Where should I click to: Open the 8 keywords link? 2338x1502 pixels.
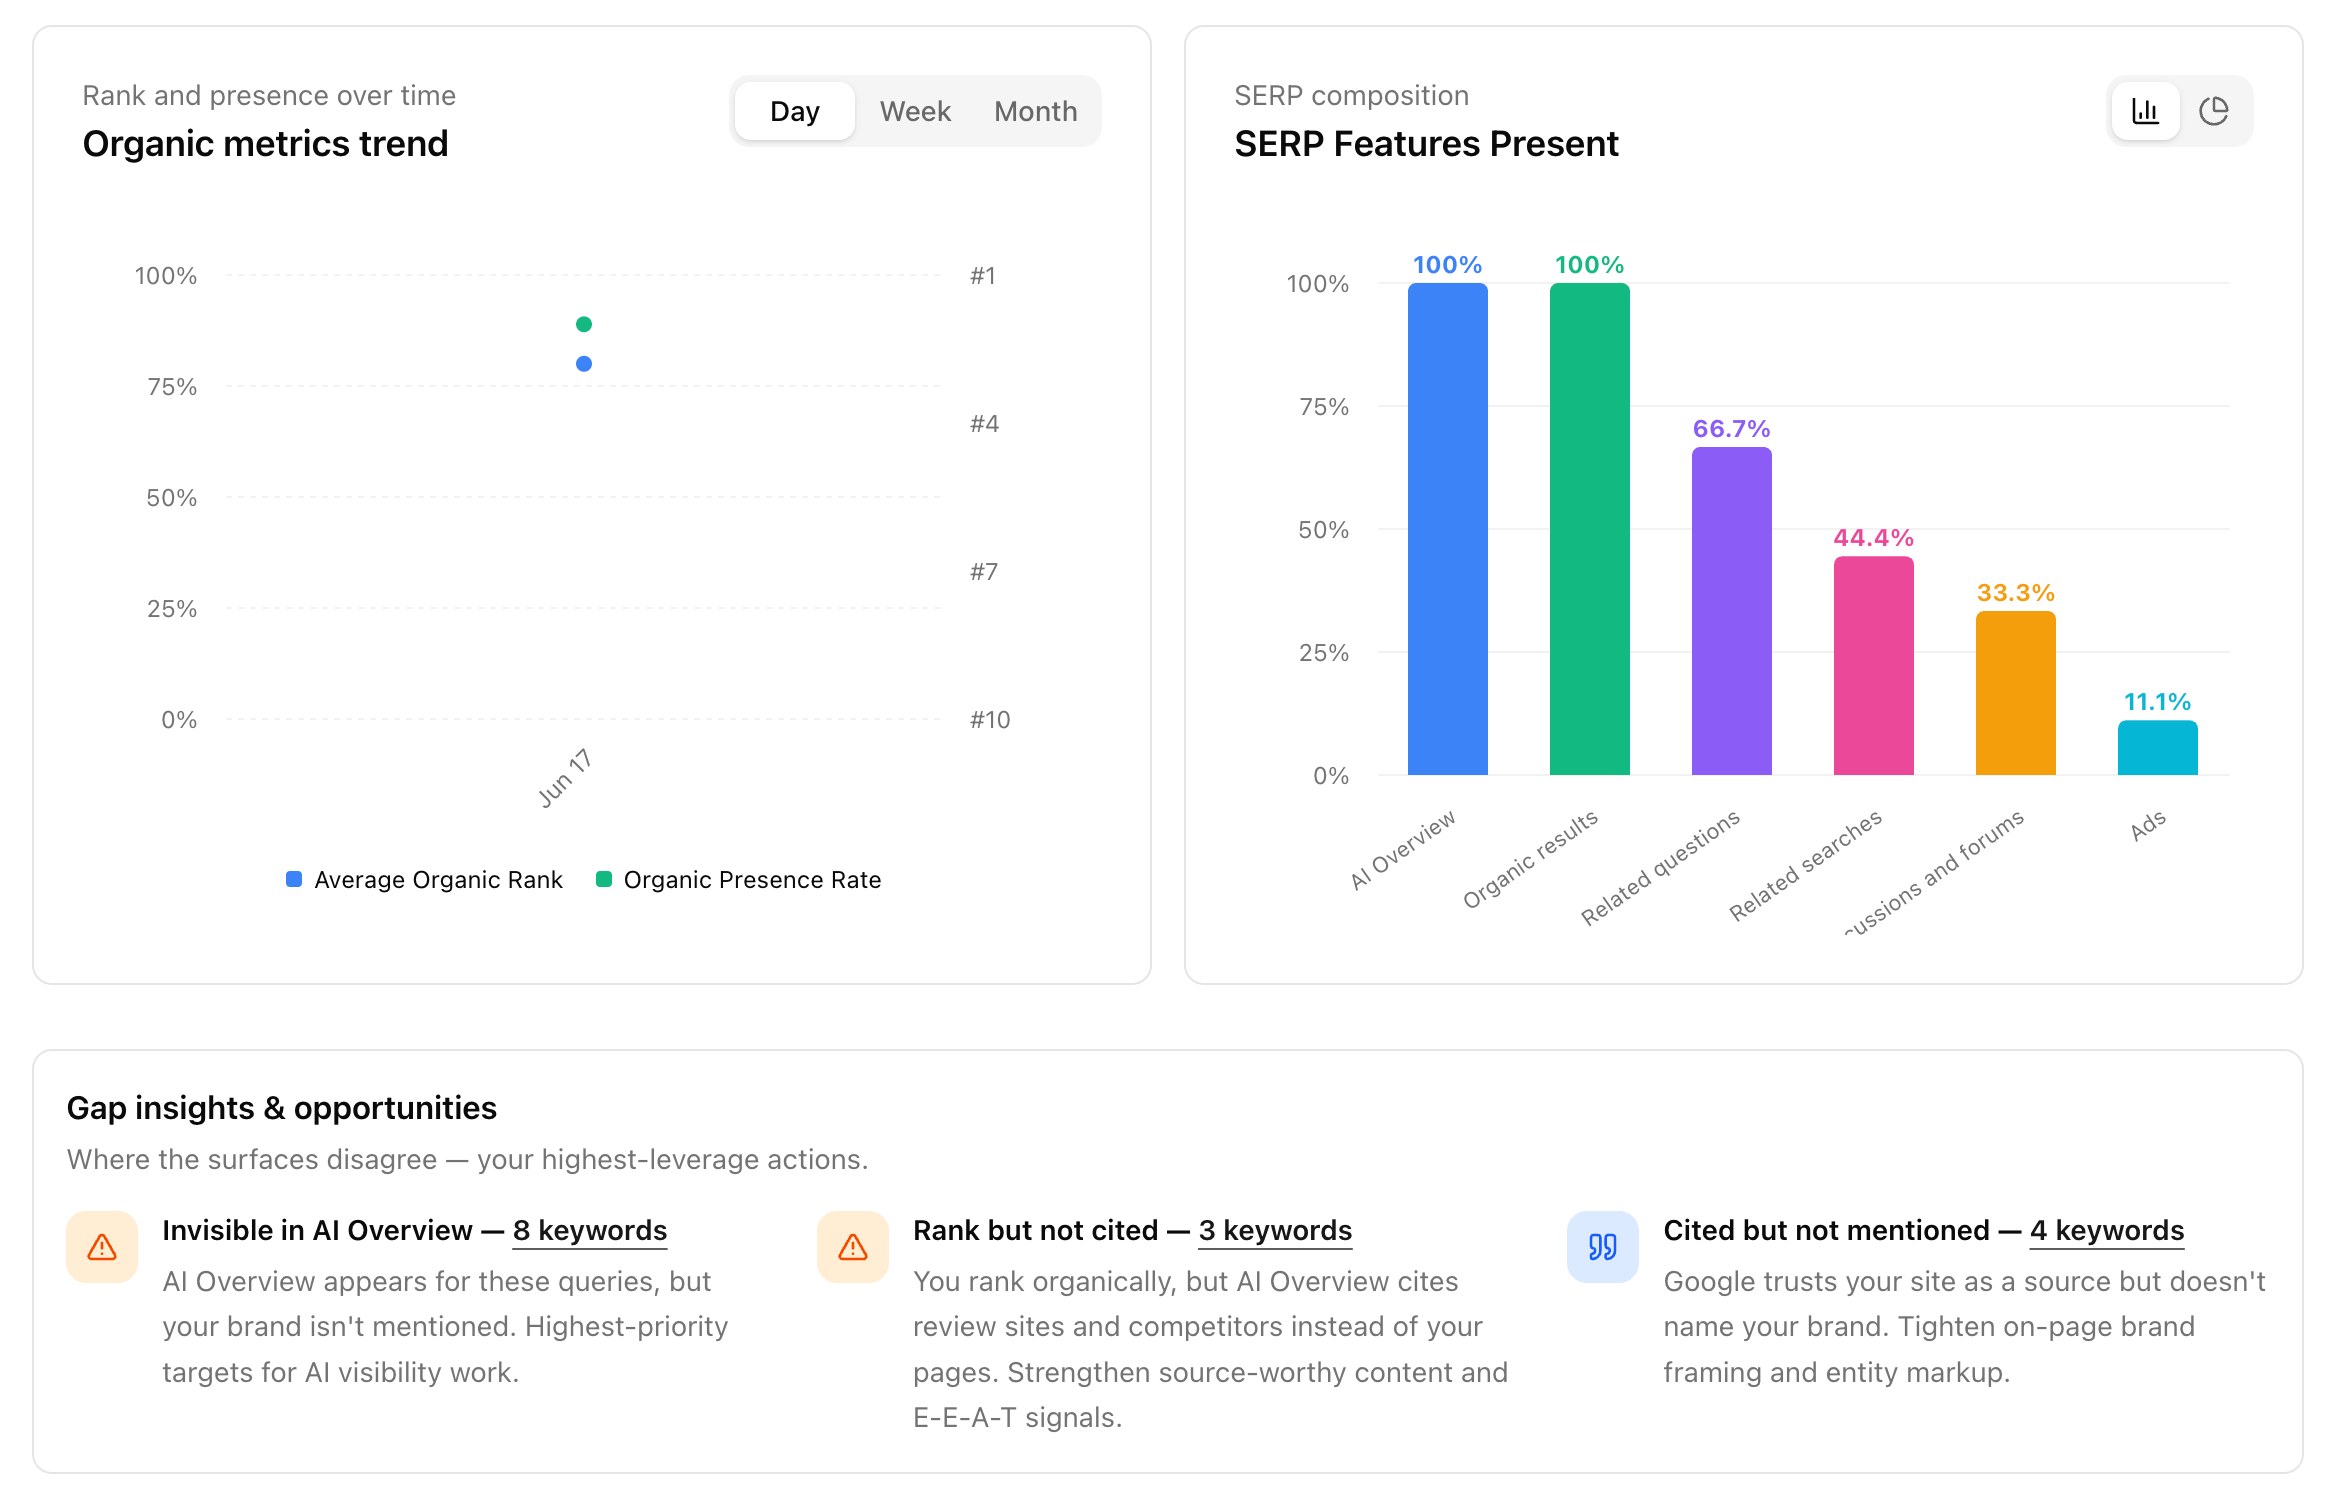point(590,1230)
